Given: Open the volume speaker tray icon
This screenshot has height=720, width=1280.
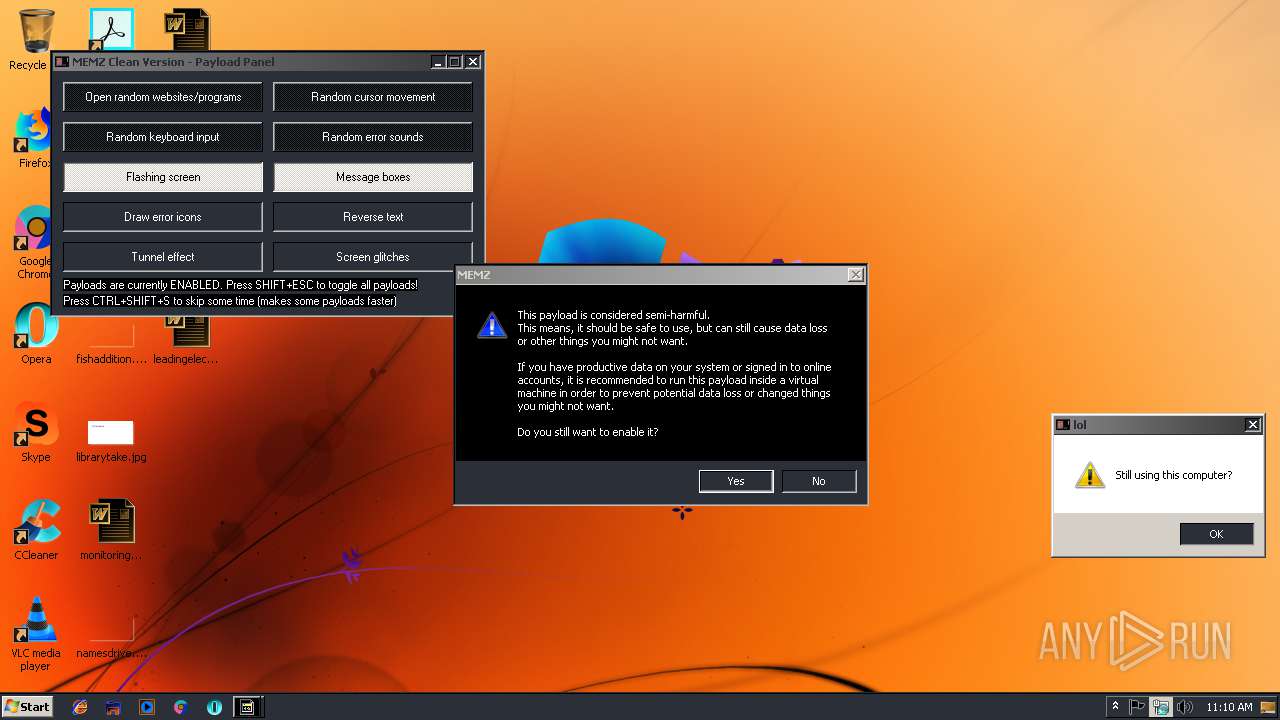Looking at the screenshot, I should 1185,707.
